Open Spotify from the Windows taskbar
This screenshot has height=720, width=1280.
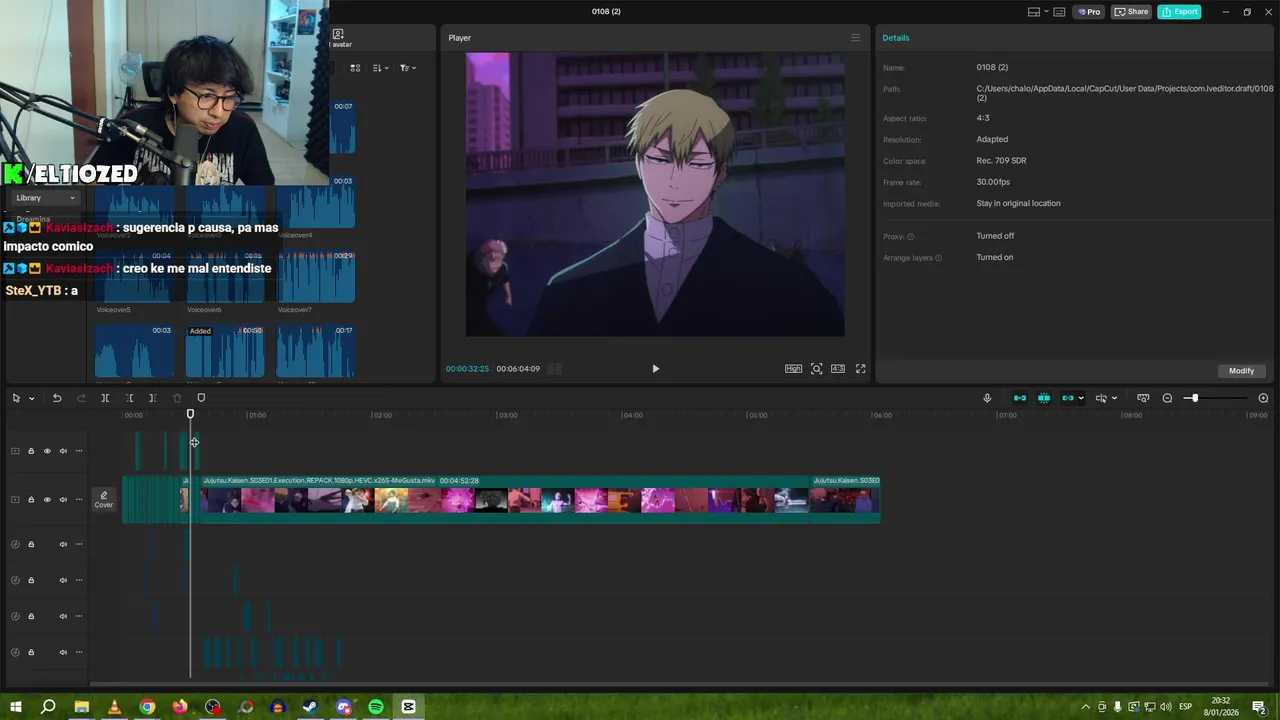click(376, 707)
